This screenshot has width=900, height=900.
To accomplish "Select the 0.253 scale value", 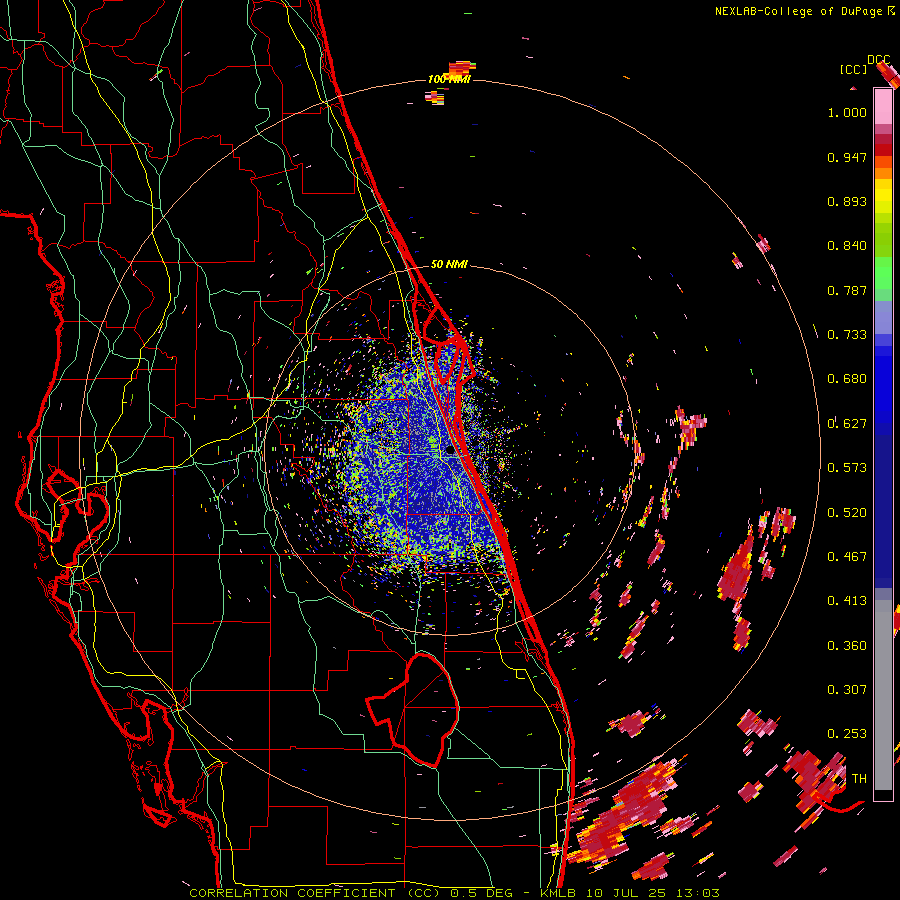I will (847, 734).
